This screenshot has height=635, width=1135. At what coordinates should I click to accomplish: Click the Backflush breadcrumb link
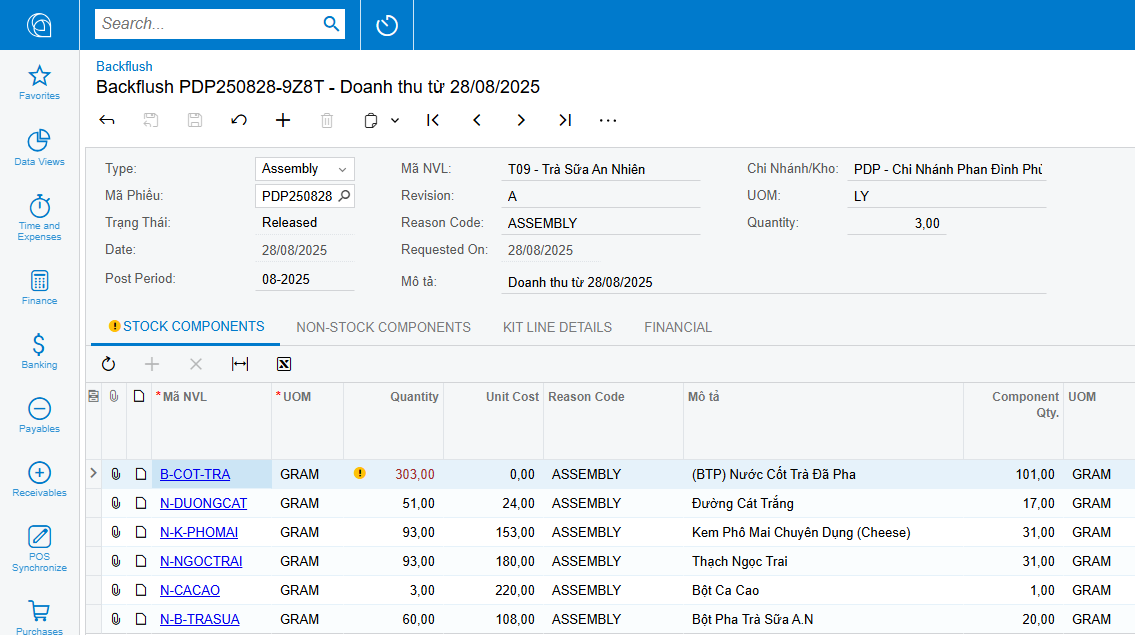click(x=124, y=66)
